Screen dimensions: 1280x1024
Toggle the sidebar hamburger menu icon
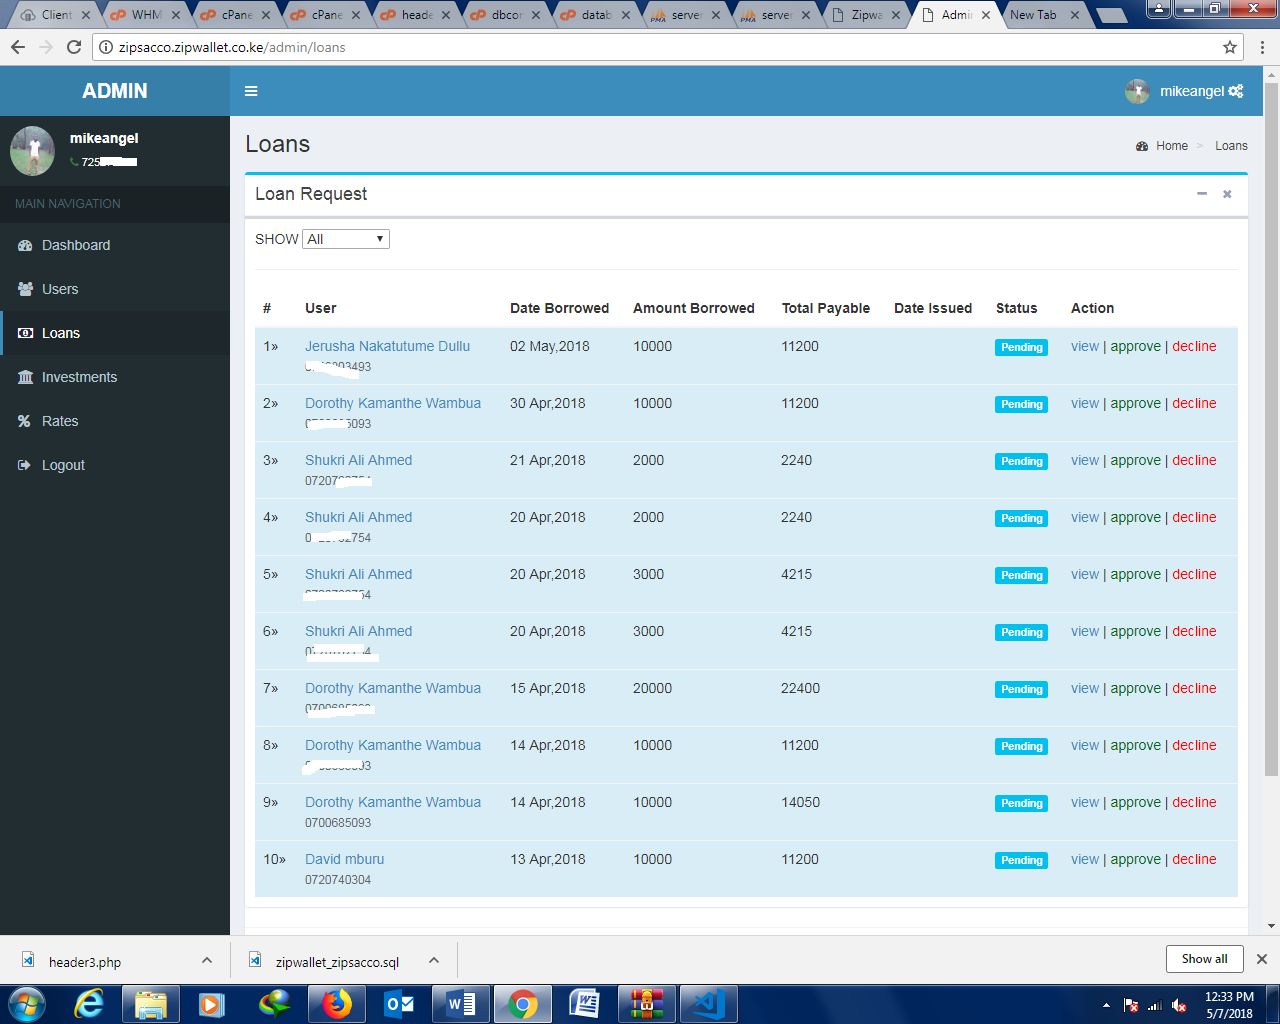click(251, 91)
